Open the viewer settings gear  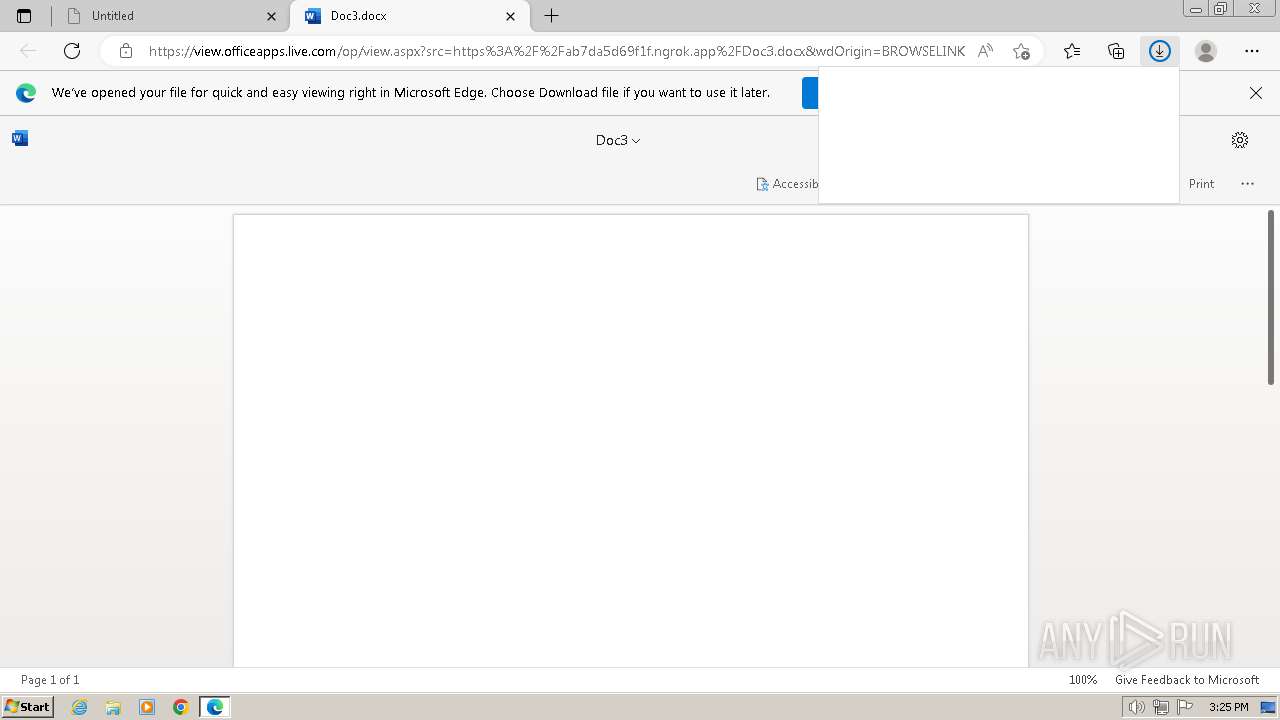pyautogui.click(x=1240, y=140)
